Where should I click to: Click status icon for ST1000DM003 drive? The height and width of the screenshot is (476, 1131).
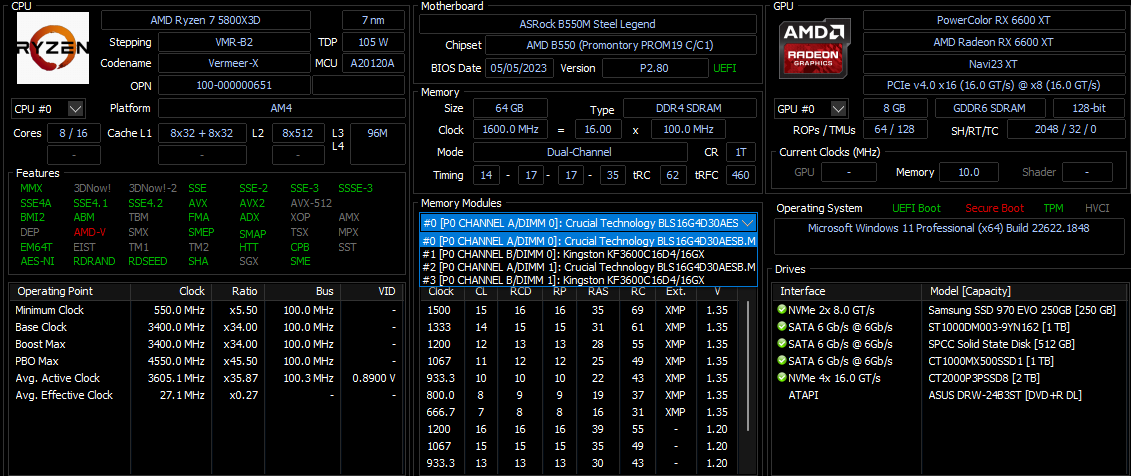click(782, 327)
